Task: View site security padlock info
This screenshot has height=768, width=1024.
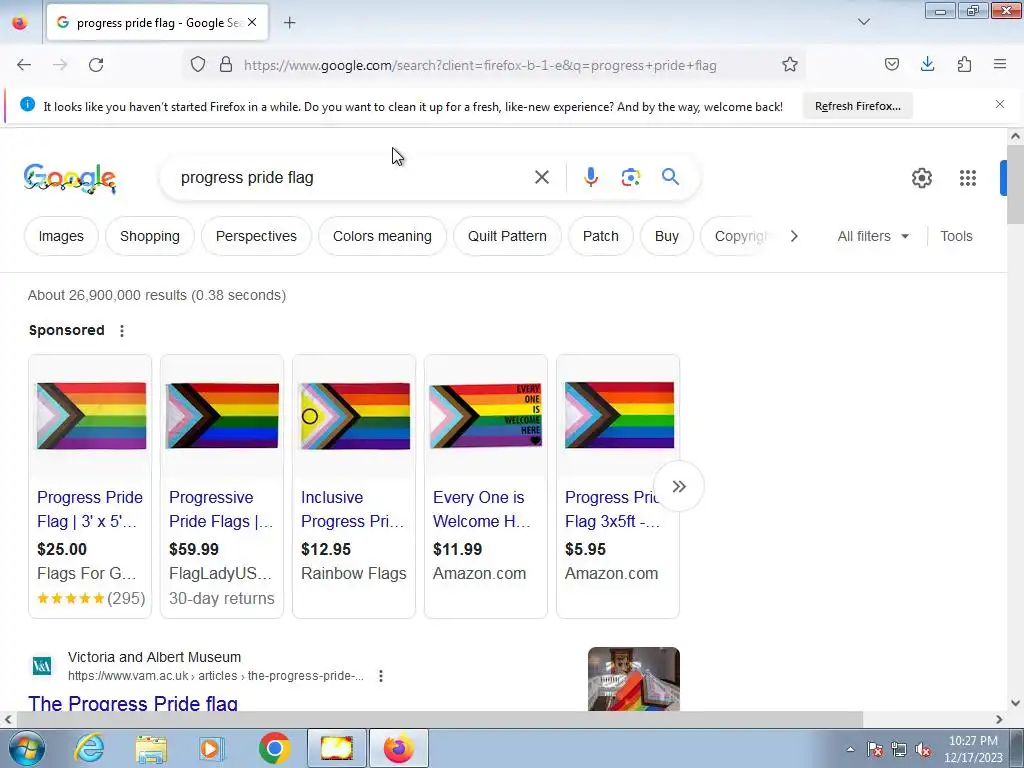Action: click(x=226, y=65)
